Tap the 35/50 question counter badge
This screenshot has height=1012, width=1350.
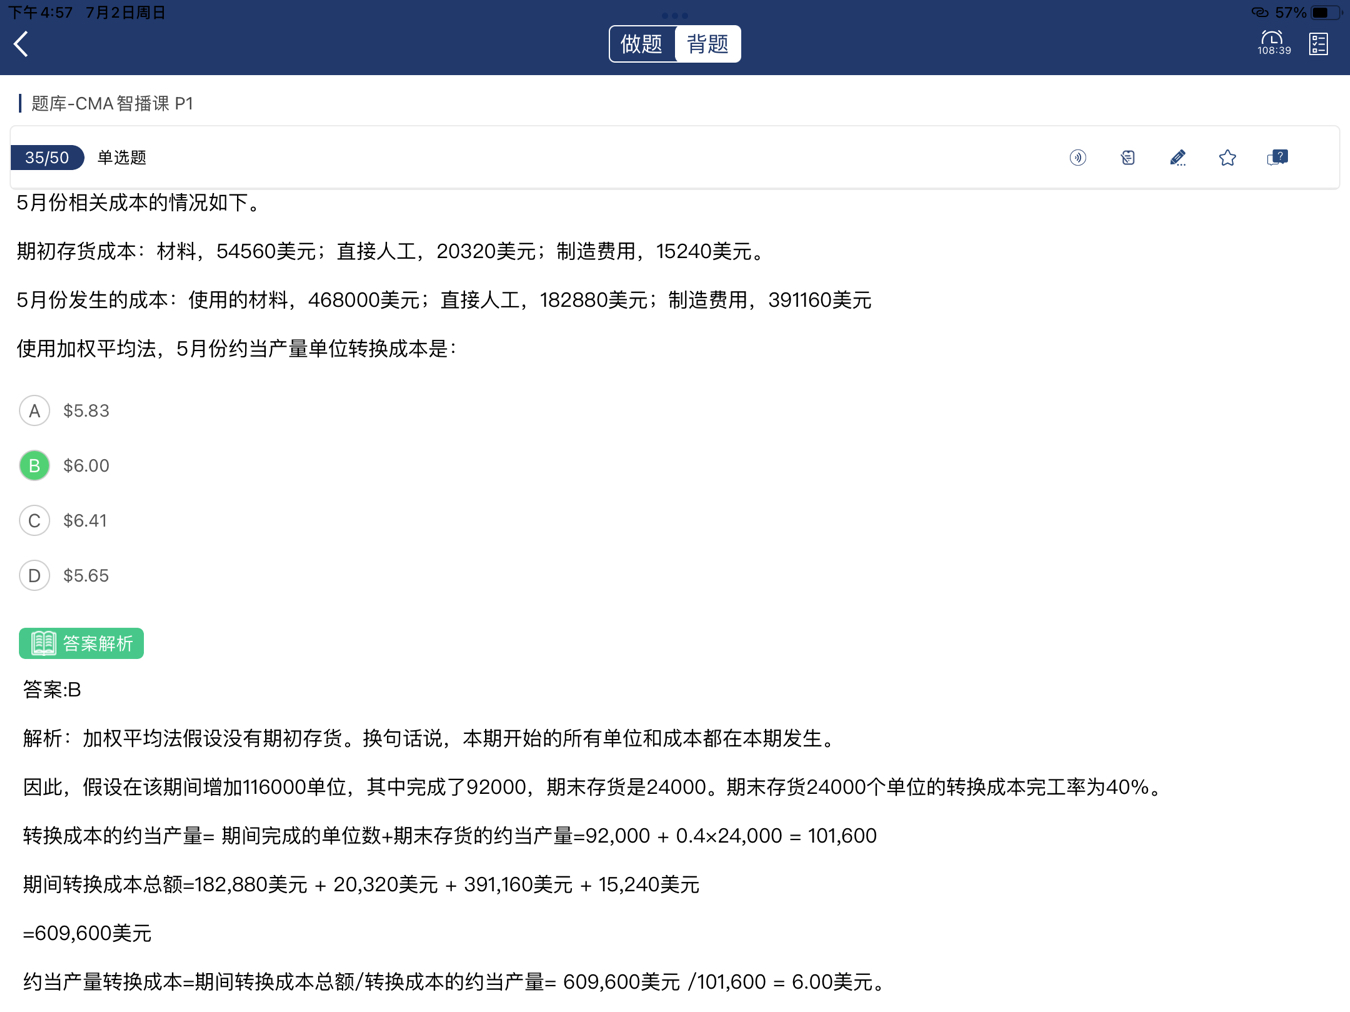tap(47, 158)
